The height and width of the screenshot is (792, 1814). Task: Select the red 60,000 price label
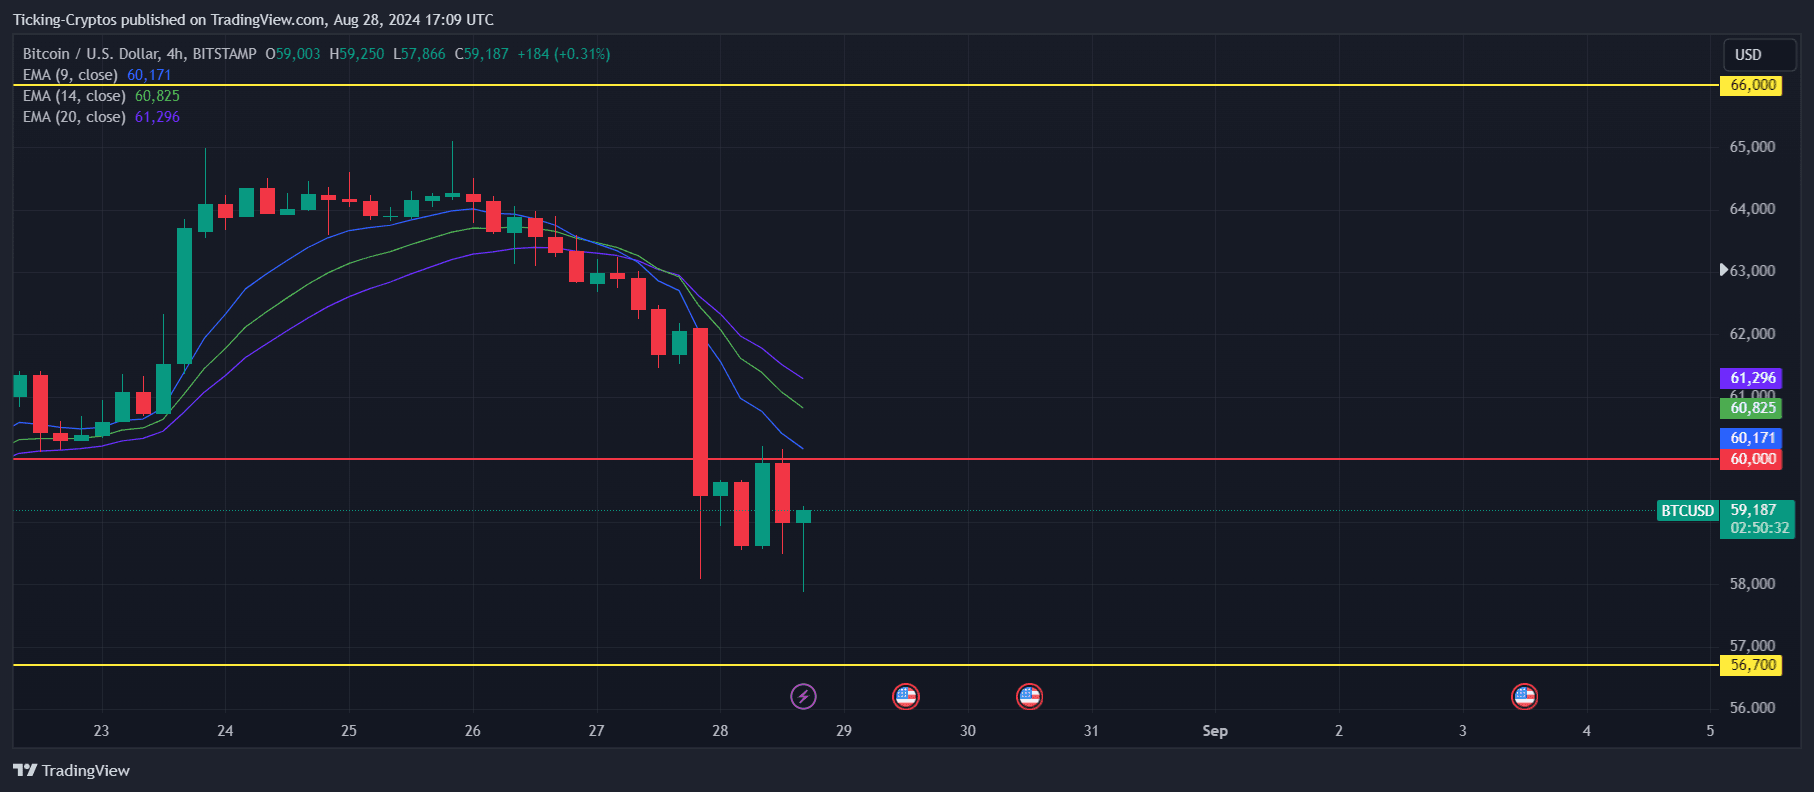click(1750, 459)
